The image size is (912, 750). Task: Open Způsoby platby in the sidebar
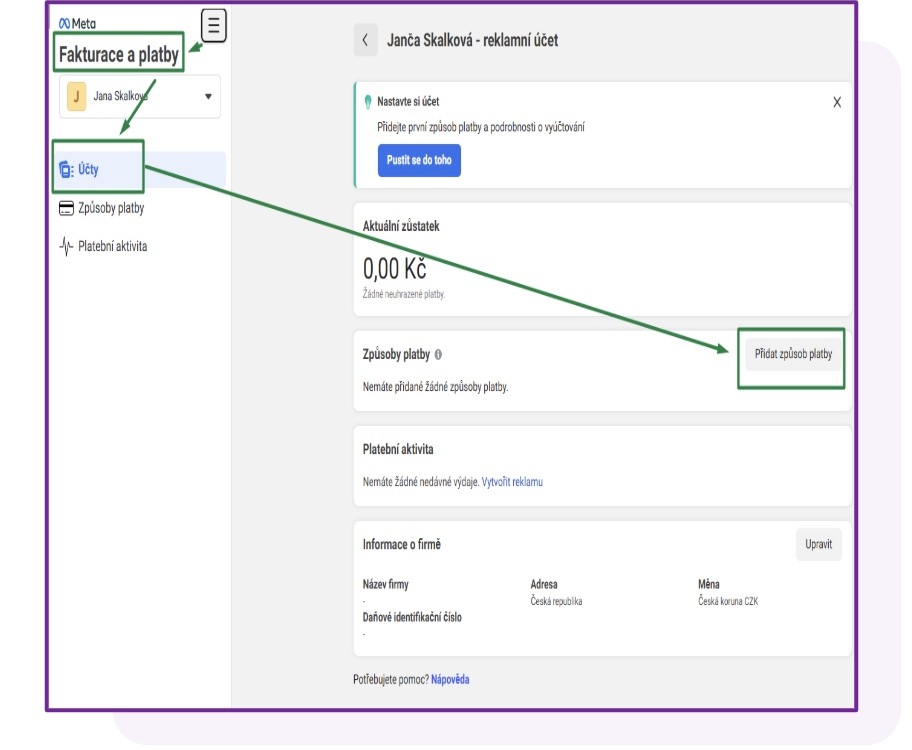pyautogui.click(x=110, y=208)
